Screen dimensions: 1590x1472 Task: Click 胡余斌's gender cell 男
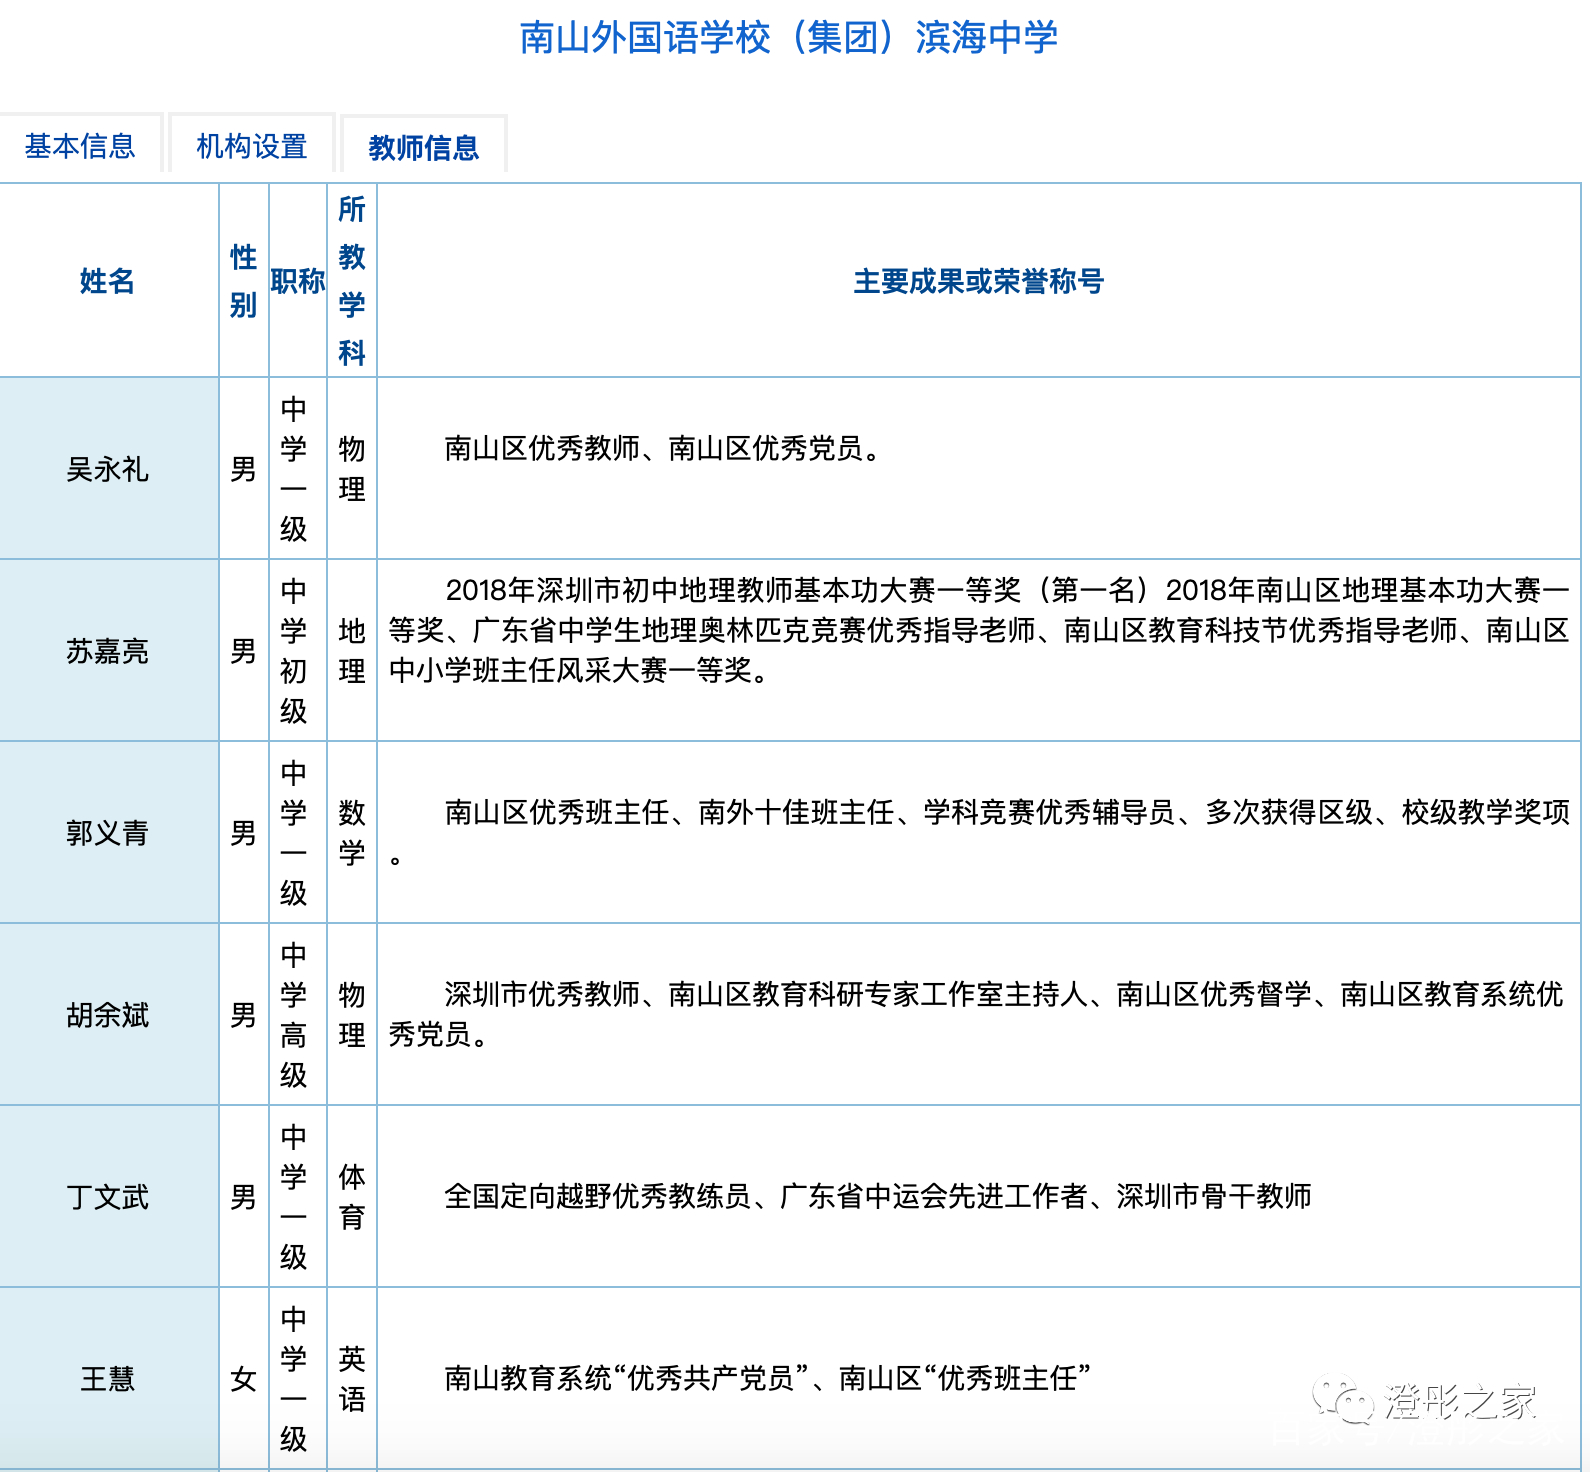click(x=244, y=1015)
